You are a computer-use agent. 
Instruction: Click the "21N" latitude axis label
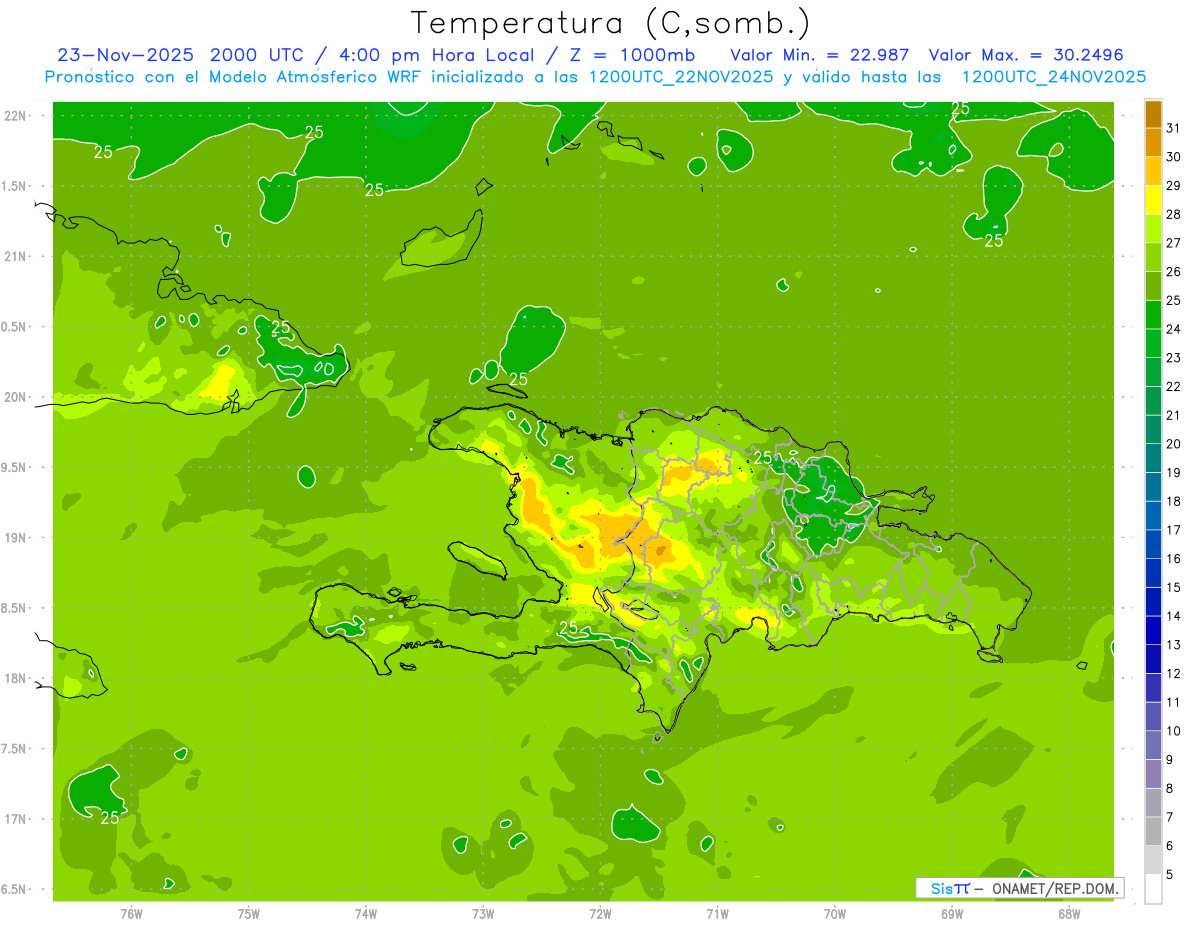click(x=16, y=256)
